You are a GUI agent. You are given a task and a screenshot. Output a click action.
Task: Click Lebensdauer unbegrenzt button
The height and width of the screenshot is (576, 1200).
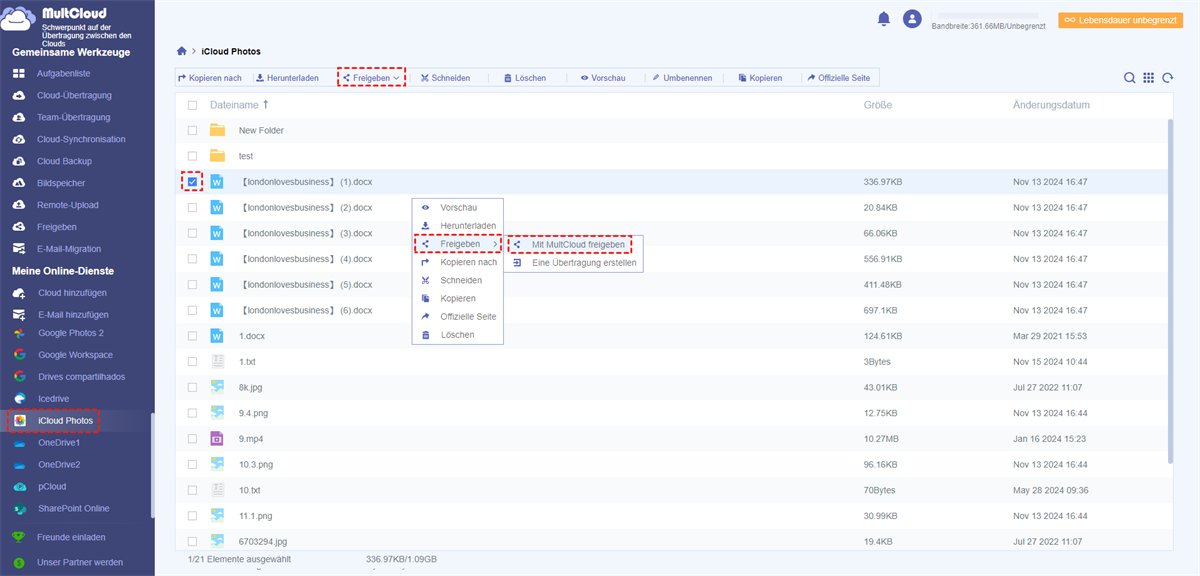[x=1120, y=19]
